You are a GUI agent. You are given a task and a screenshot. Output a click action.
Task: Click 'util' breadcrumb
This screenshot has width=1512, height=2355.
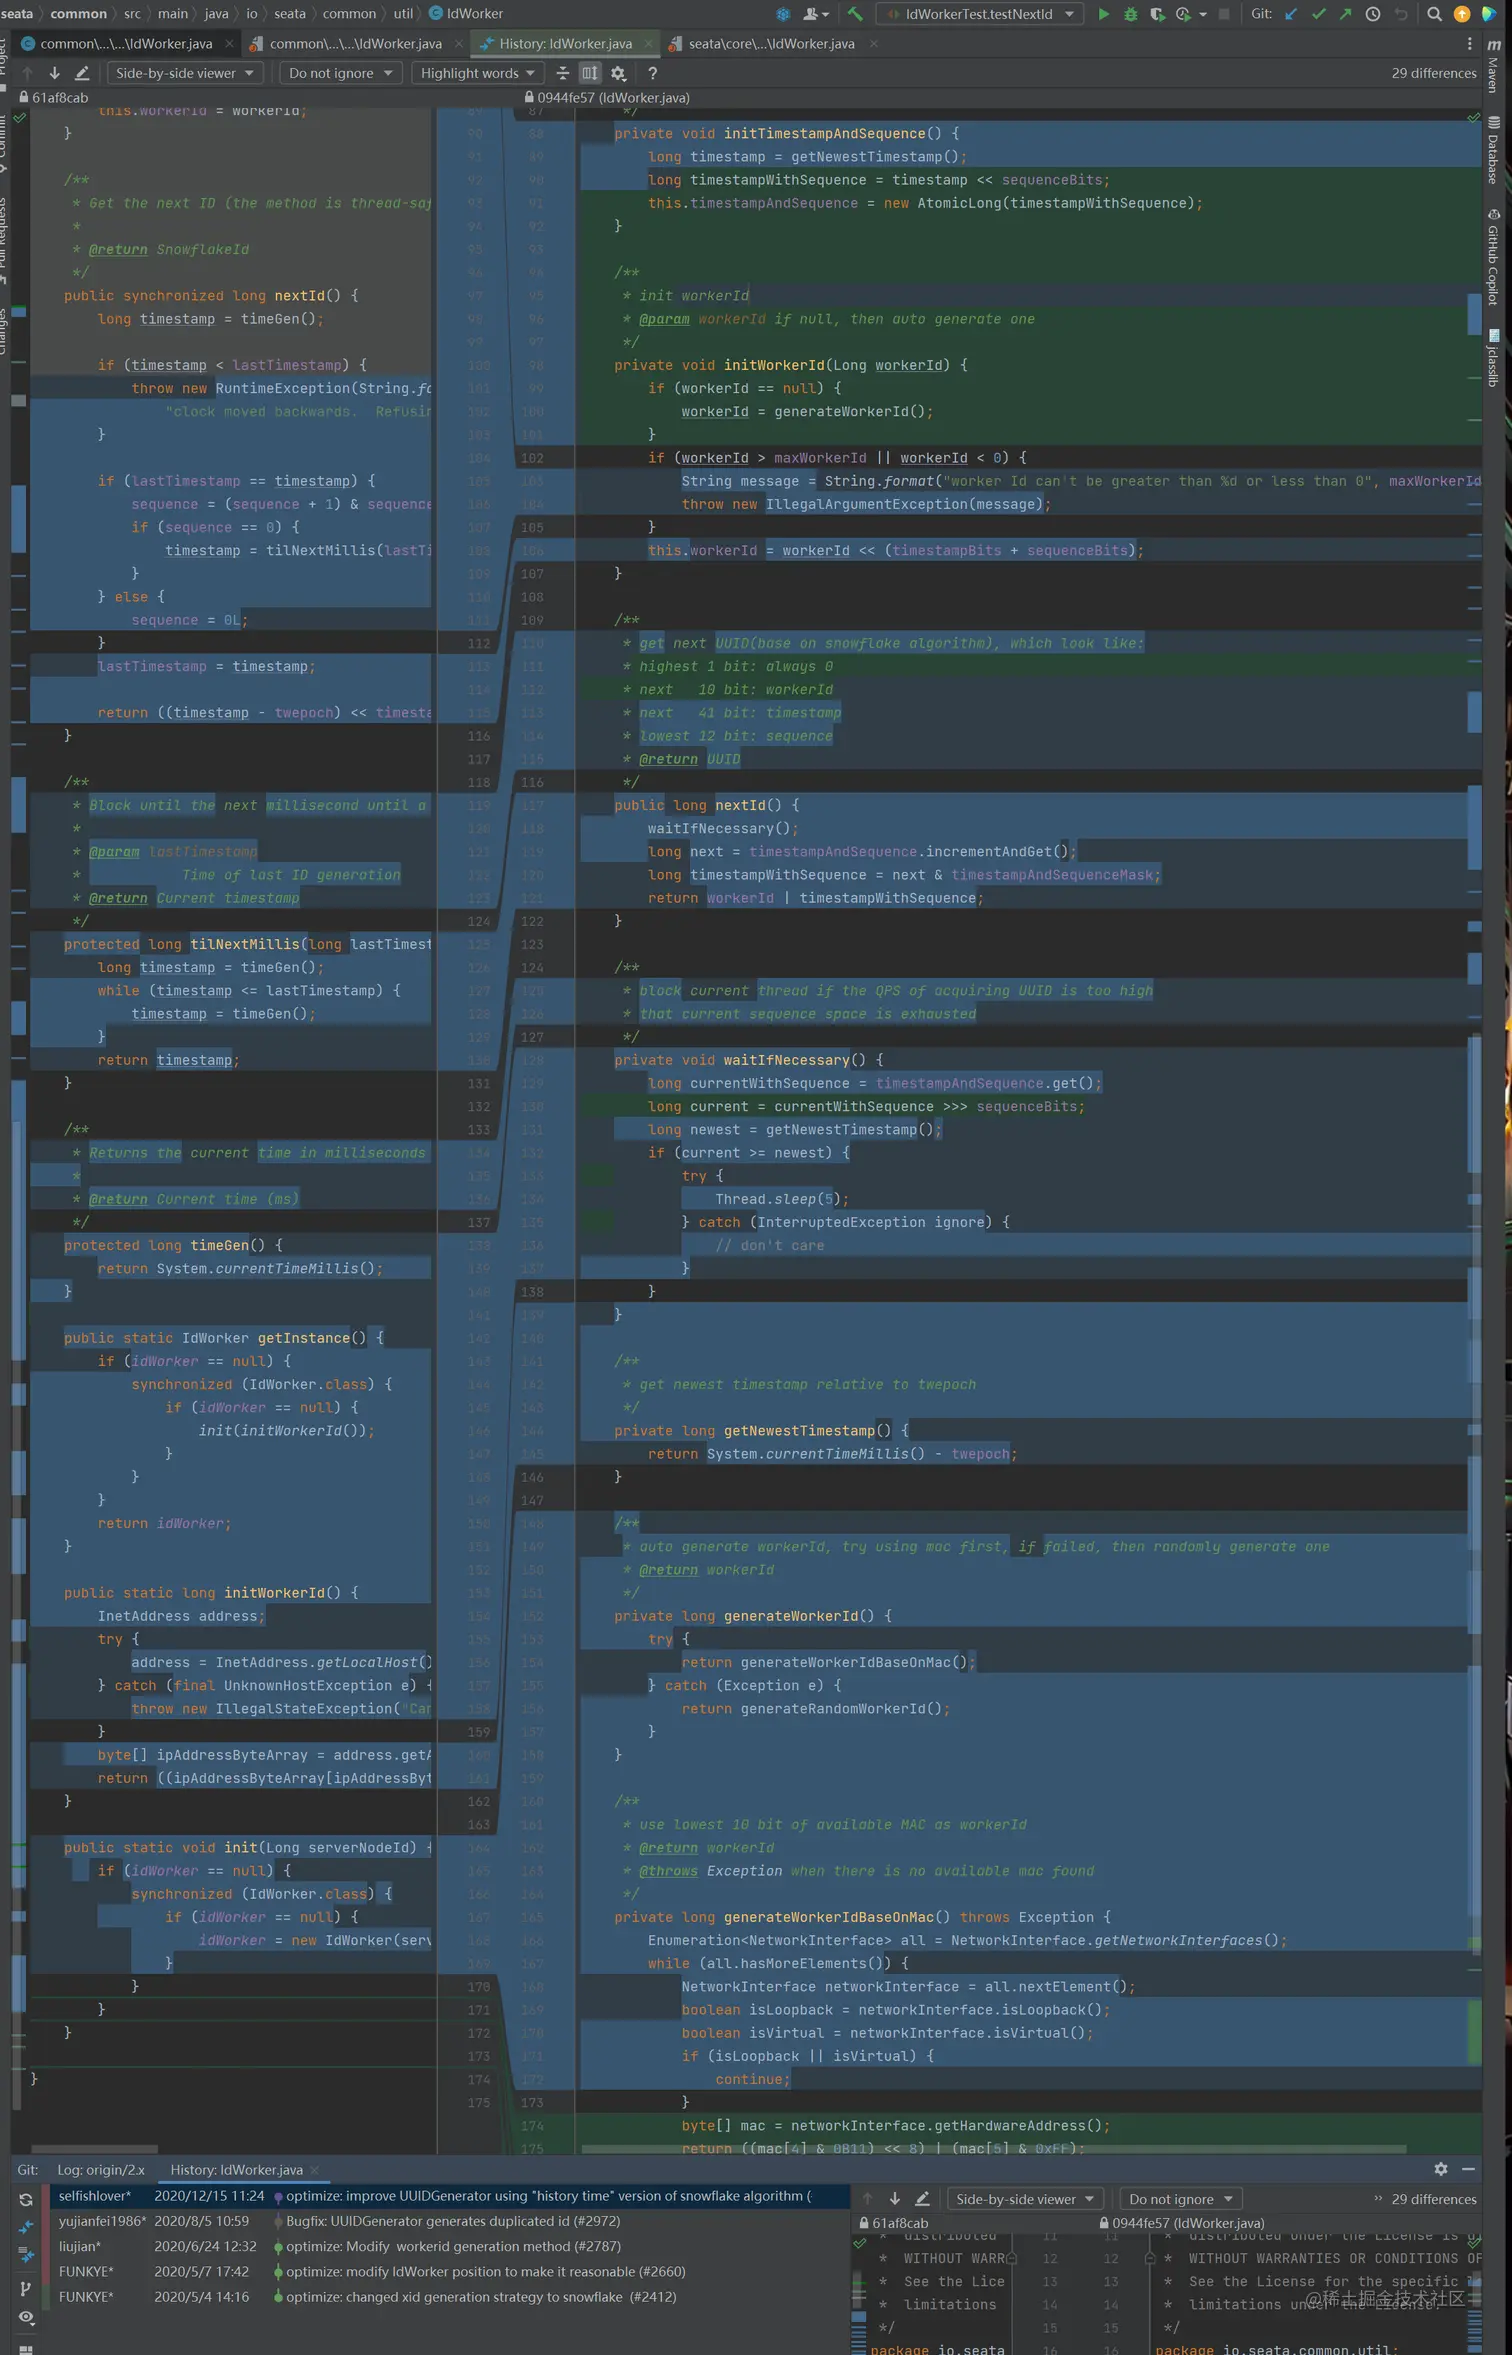point(403,14)
